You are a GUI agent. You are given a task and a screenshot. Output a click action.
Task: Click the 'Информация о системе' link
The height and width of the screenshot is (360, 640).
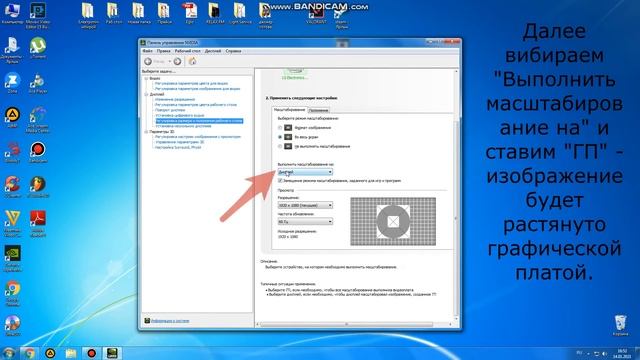click(170, 321)
